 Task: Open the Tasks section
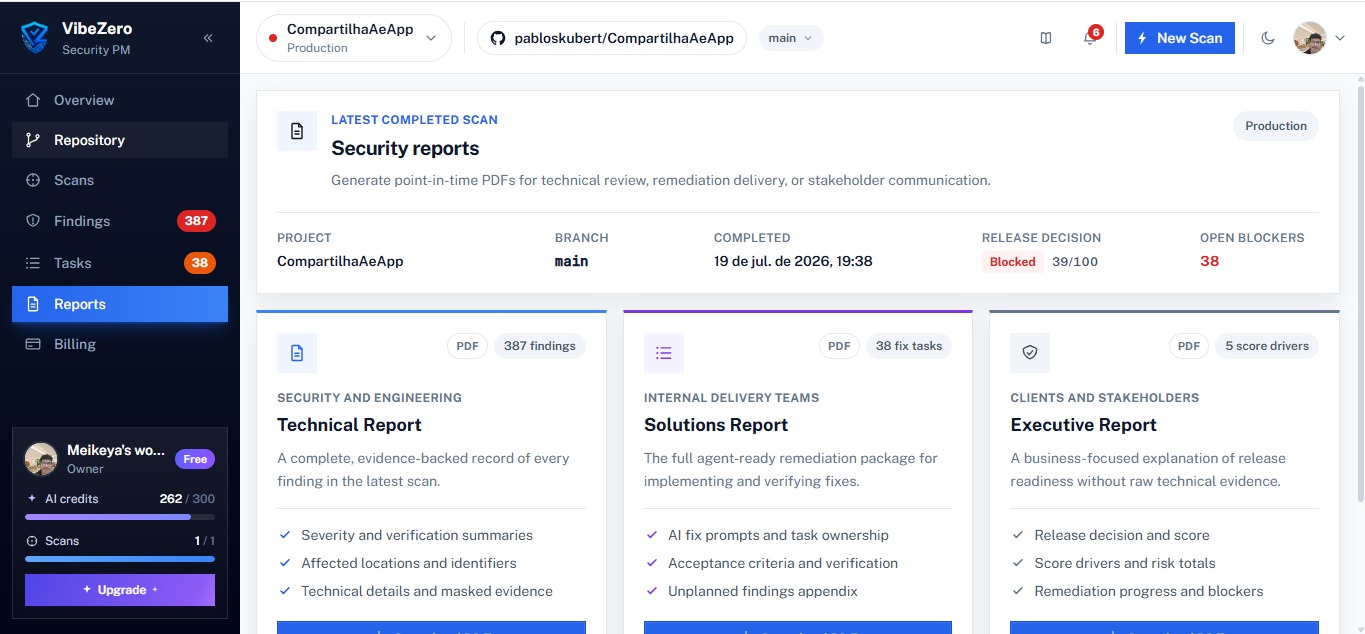tap(120, 263)
